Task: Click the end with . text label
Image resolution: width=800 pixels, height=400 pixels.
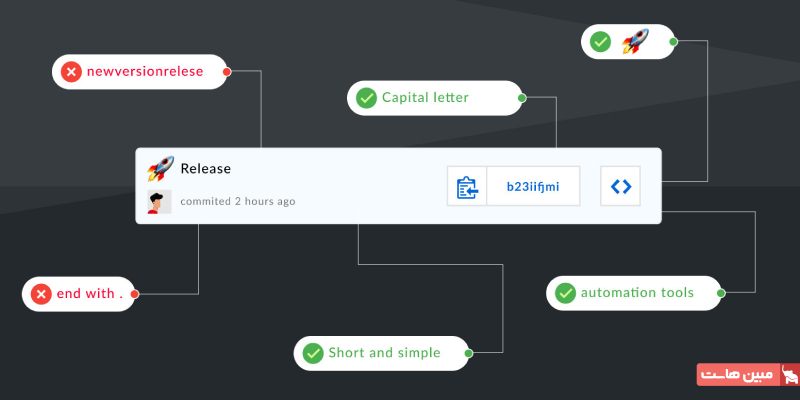Action: pyautogui.click(x=90, y=294)
